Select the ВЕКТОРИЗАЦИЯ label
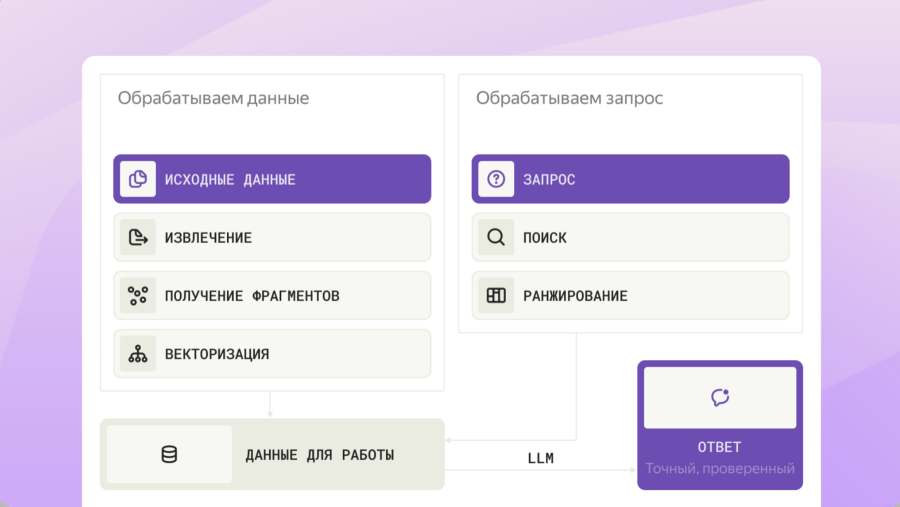 (217, 354)
